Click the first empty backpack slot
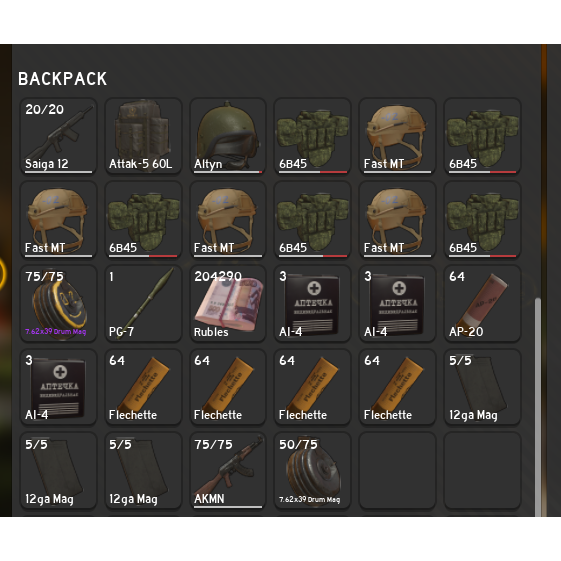 pos(397,471)
